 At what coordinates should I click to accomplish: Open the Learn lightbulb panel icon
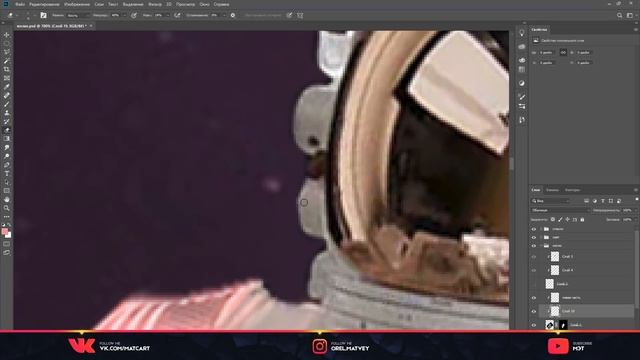(x=522, y=33)
